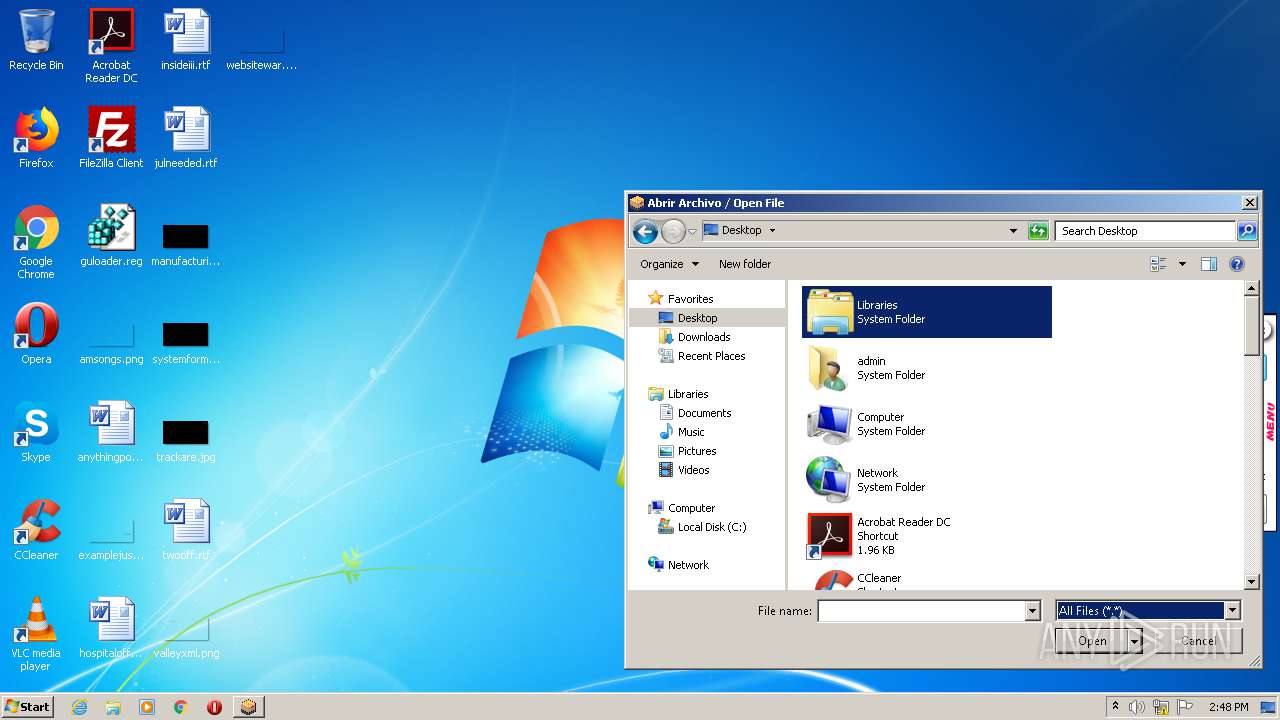Click the Opera icon in the taskbar
Screen dimensions: 1280x720
click(214, 707)
